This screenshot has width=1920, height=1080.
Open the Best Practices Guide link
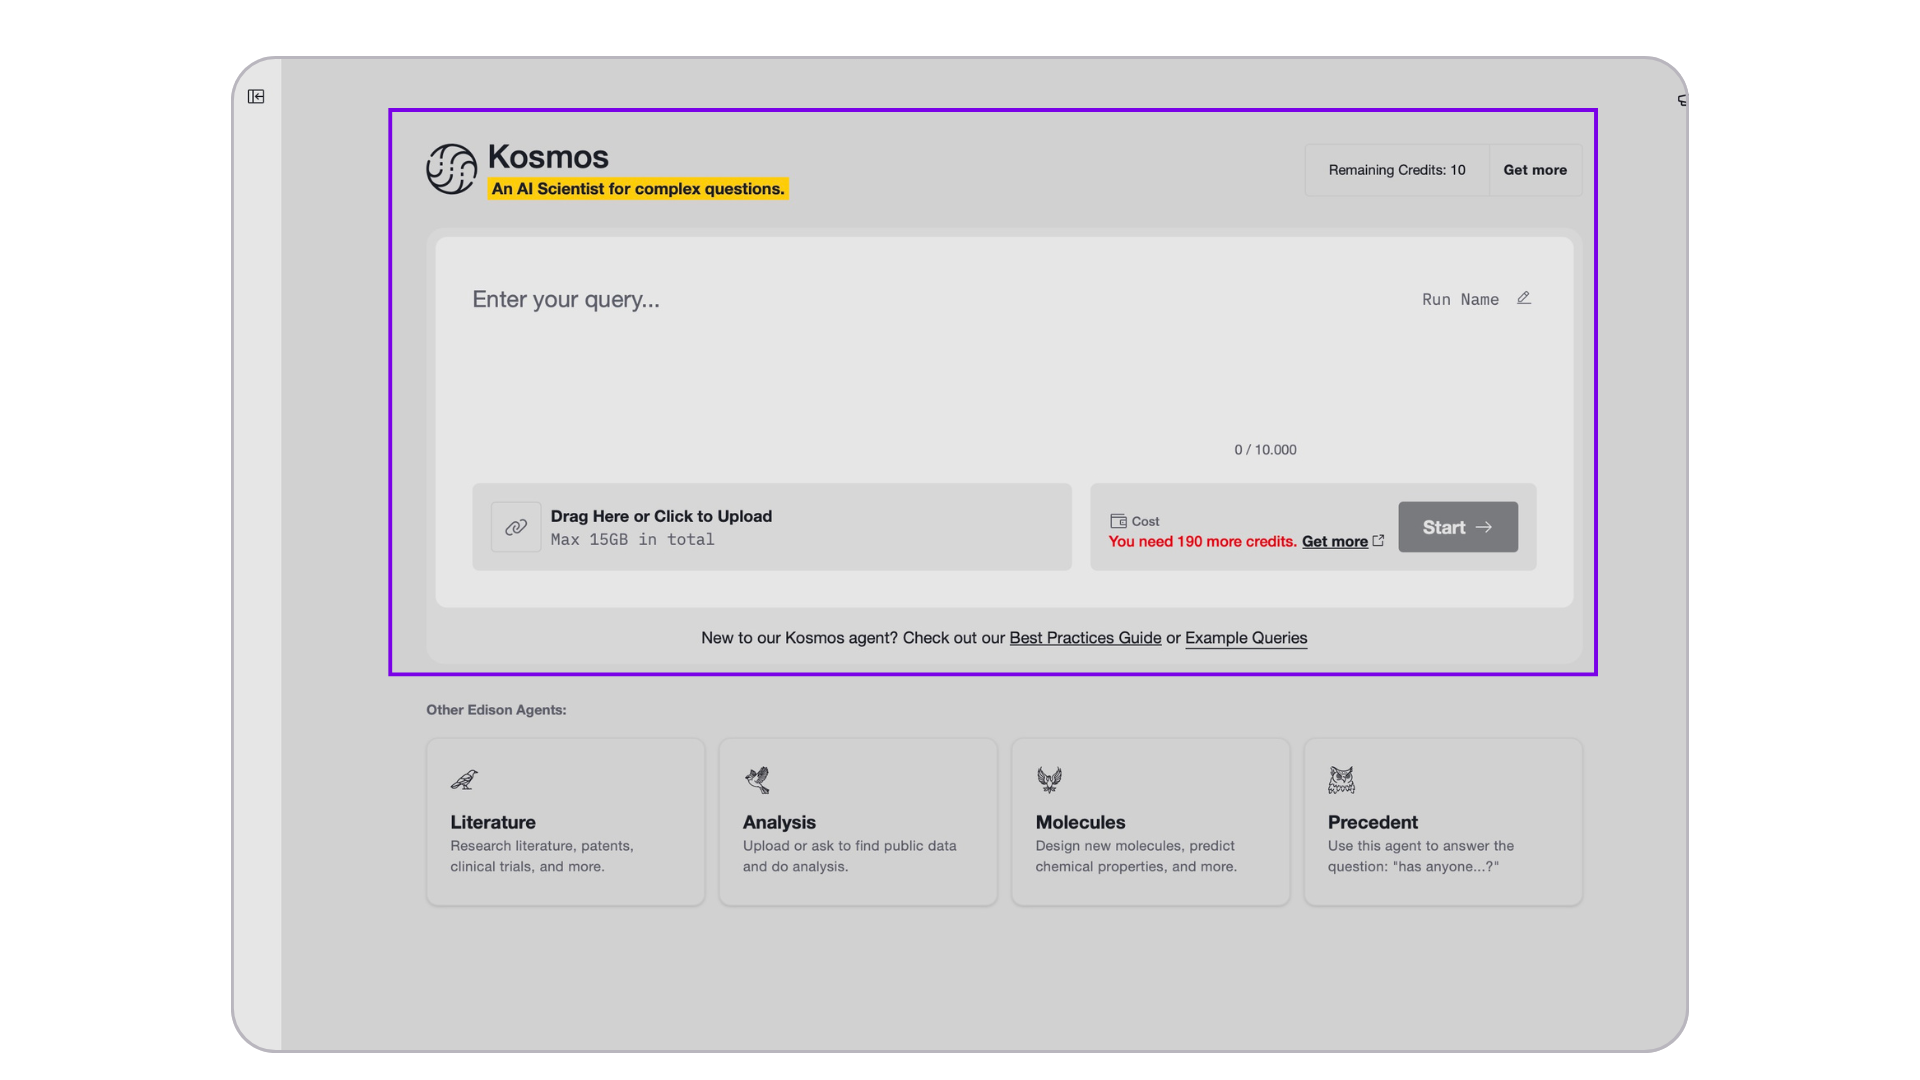click(x=1085, y=638)
